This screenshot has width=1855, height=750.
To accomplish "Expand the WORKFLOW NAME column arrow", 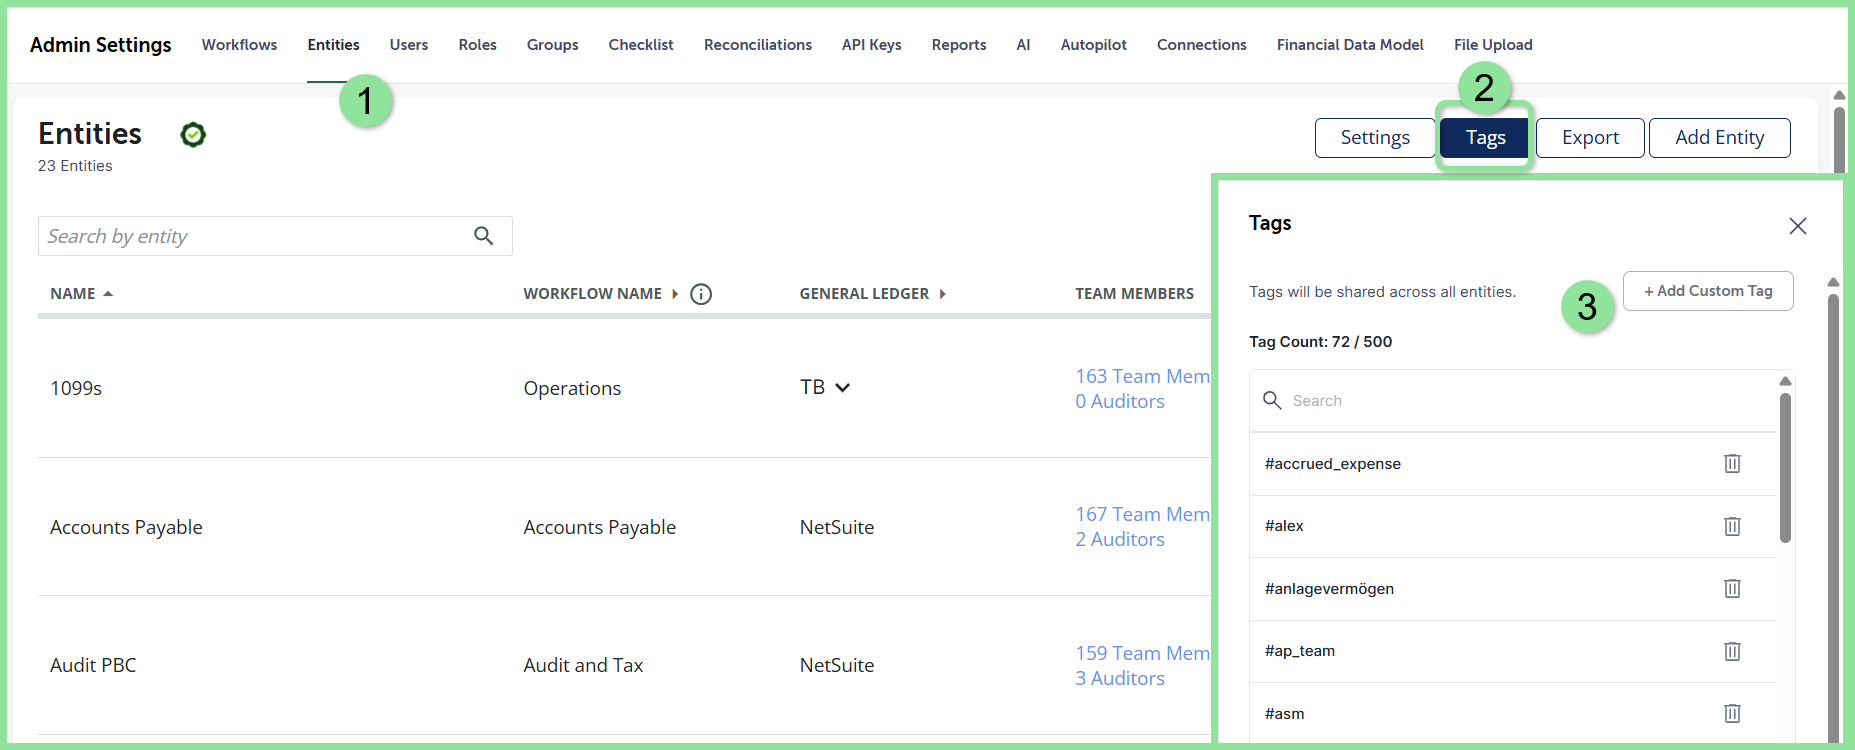I will (x=675, y=294).
